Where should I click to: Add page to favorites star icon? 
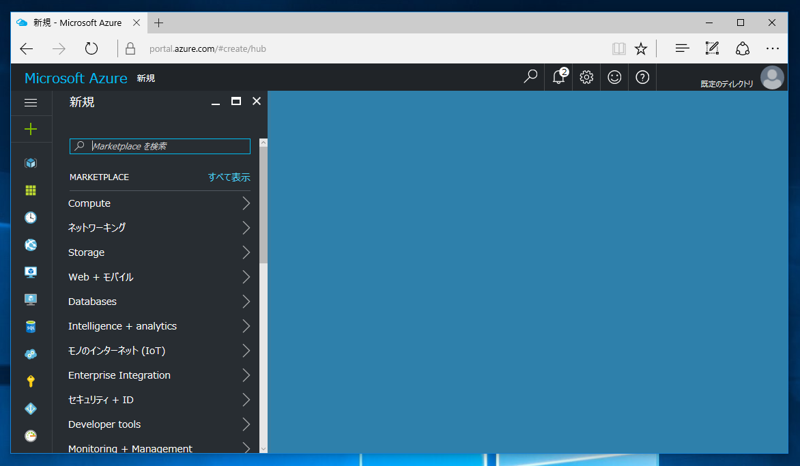point(641,48)
